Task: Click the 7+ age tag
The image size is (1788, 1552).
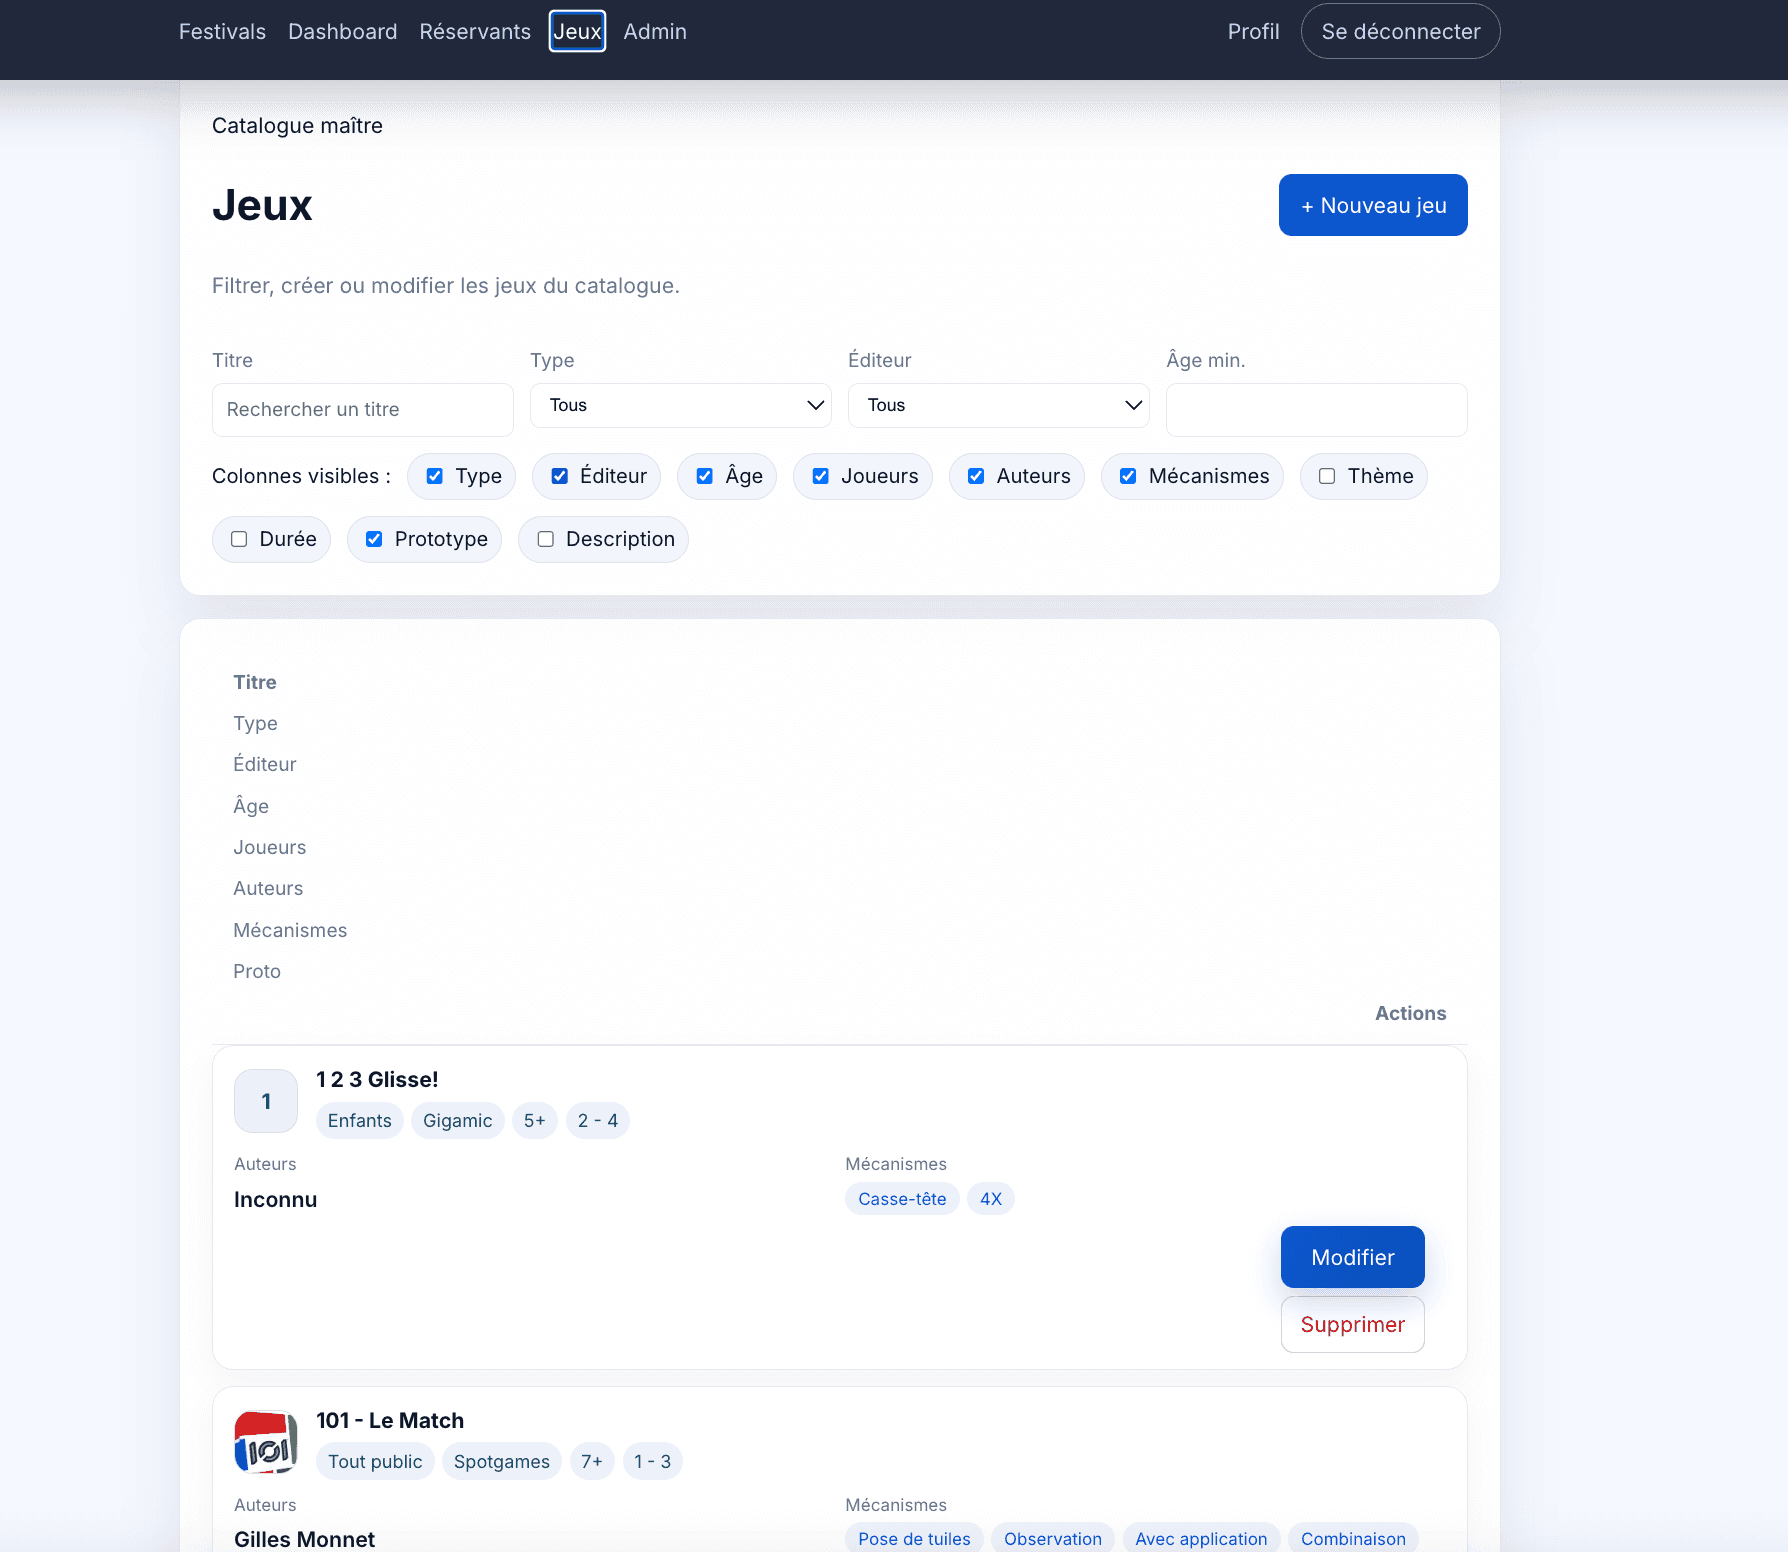Action: click(592, 1461)
